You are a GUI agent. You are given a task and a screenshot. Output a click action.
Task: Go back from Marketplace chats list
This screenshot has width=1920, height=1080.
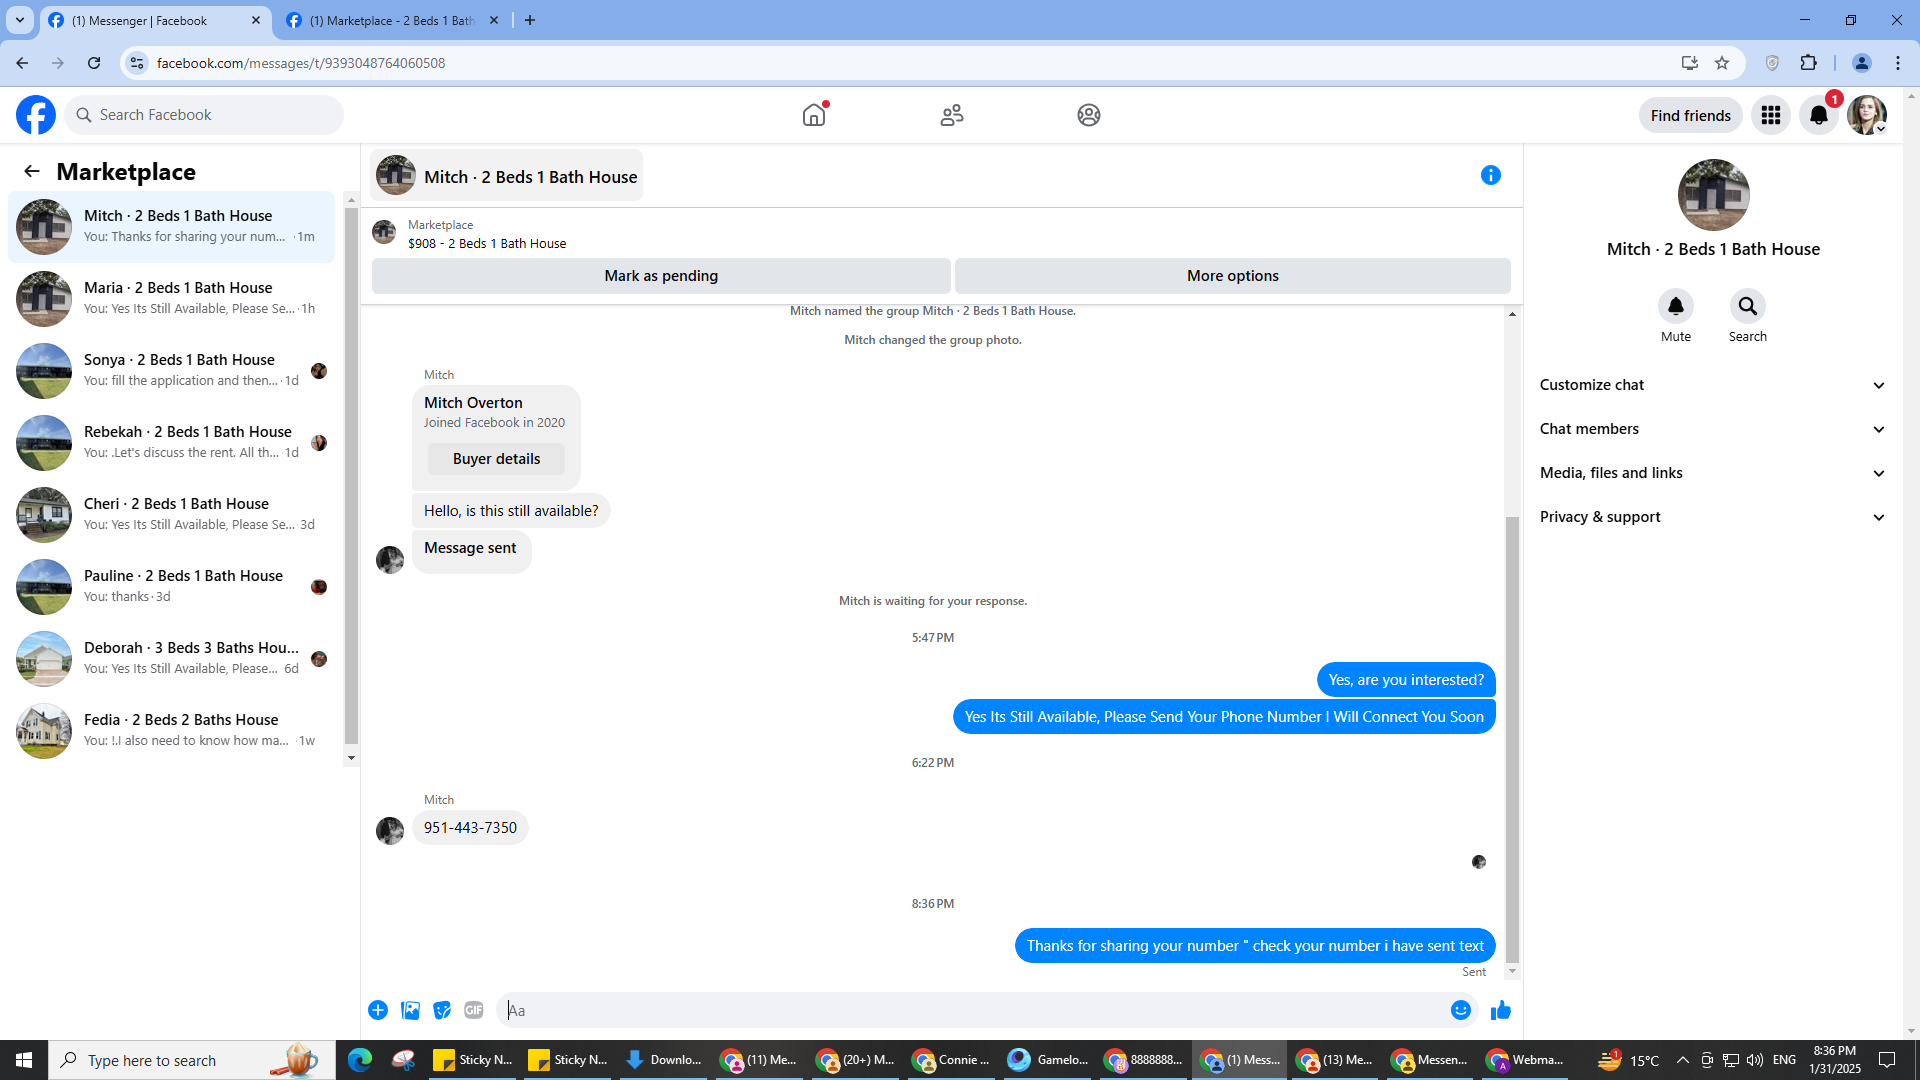(32, 171)
